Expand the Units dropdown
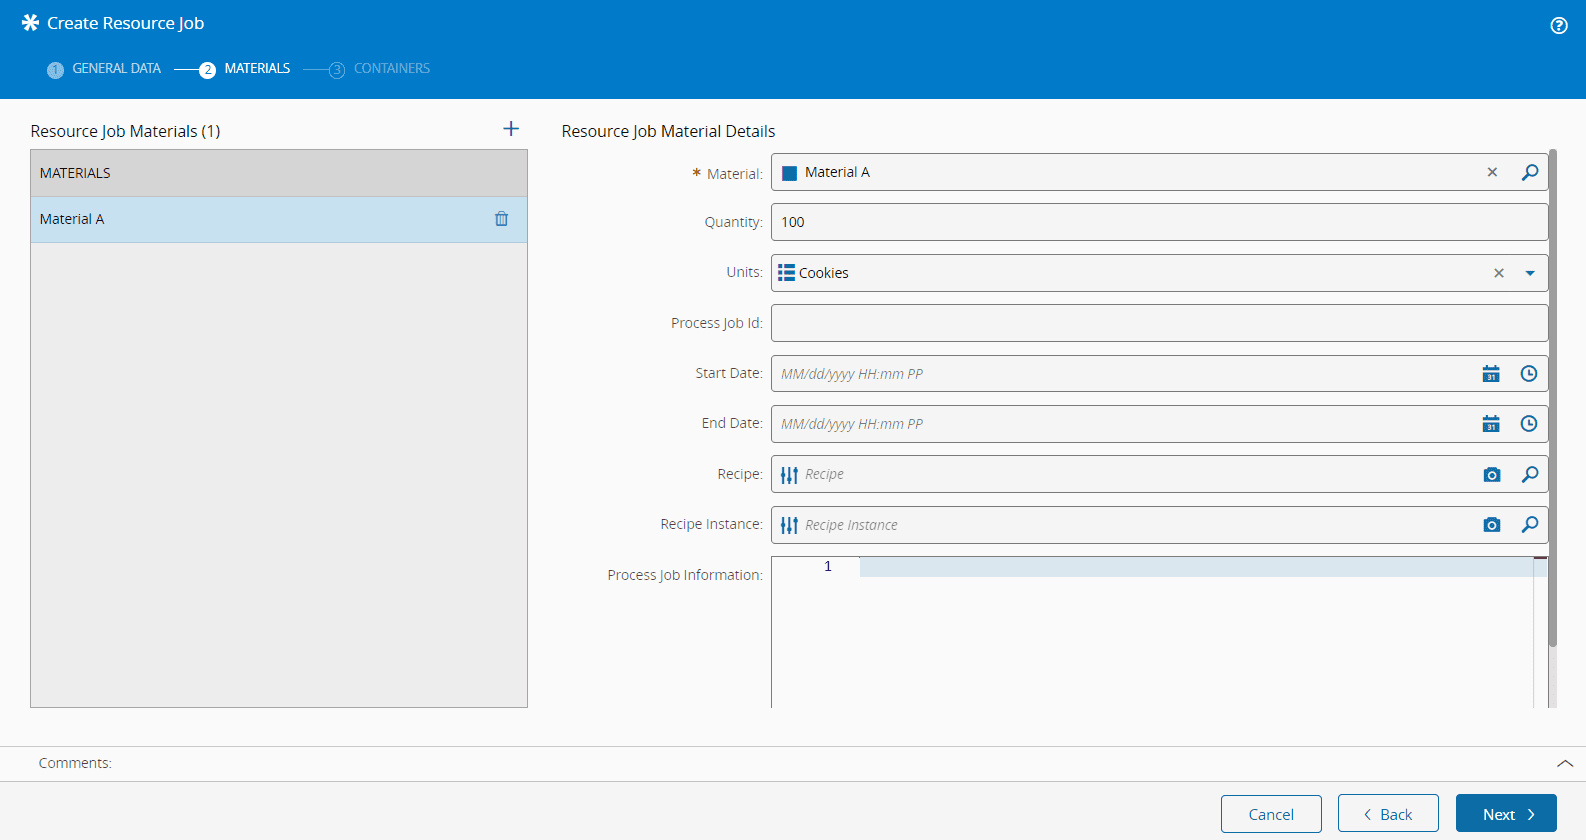This screenshot has height=840, width=1586. click(1529, 273)
